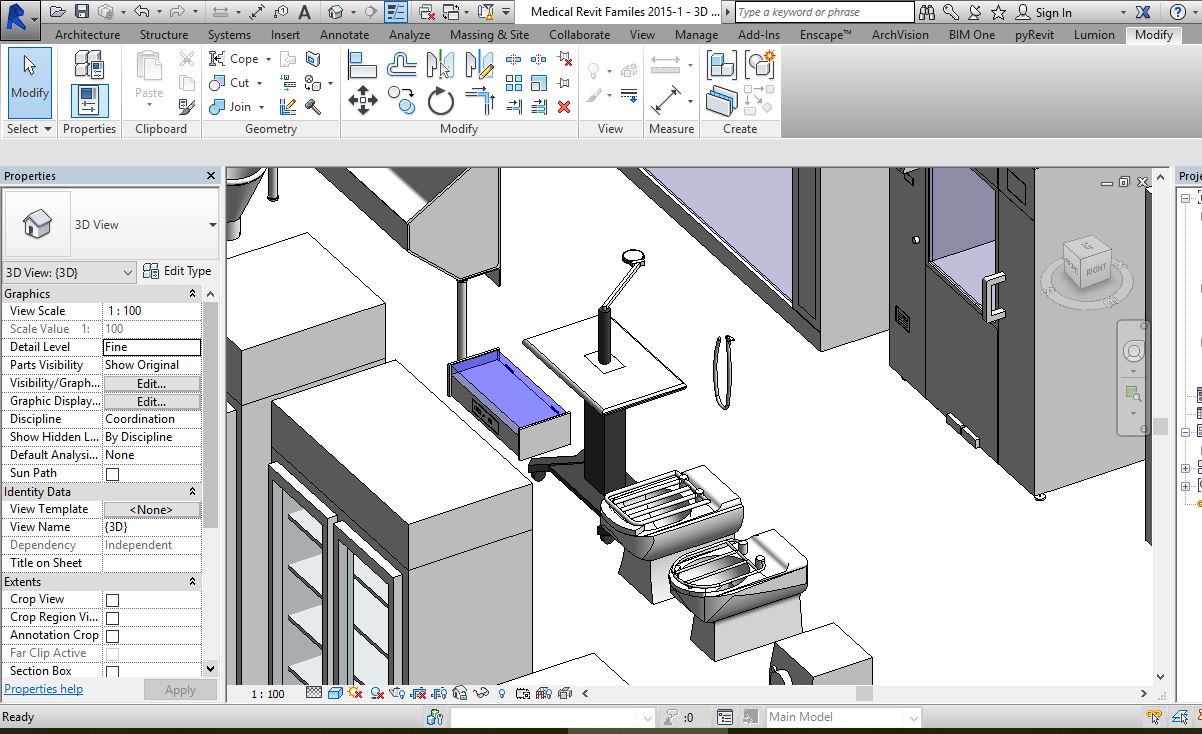Screen dimensions: 1202x734
Task: Collapse the Identity Data section
Action: (192, 492)
